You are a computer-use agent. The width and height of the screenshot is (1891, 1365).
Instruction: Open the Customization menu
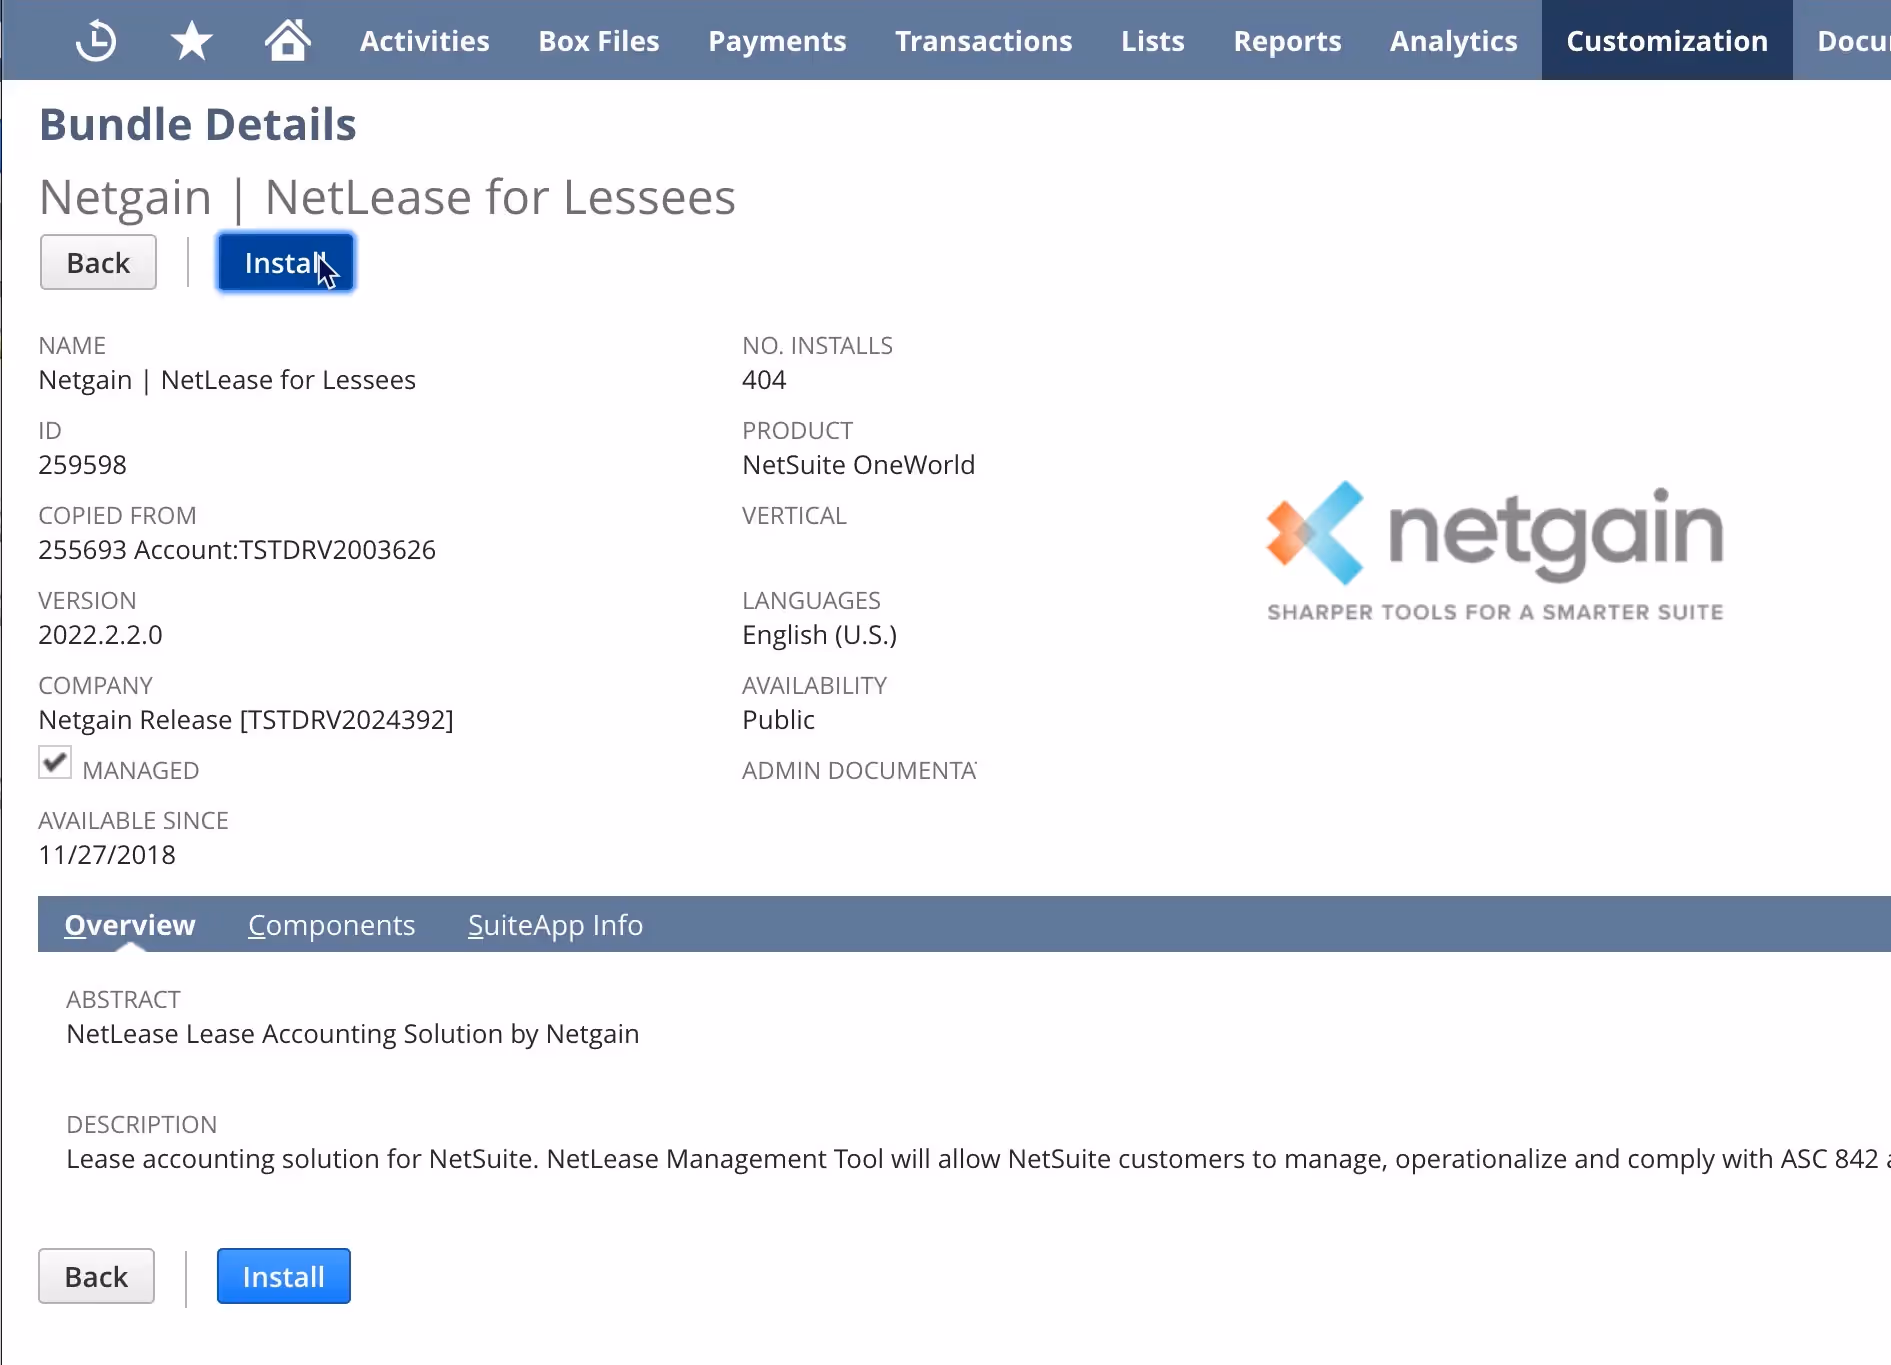click(1666, 40)
